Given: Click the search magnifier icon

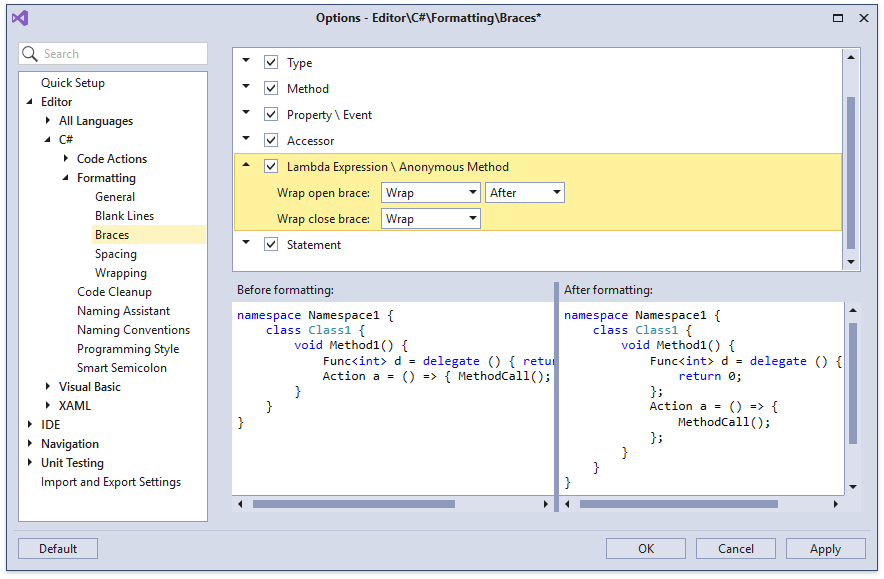Looking at the screenshot, I should point(30,53).
